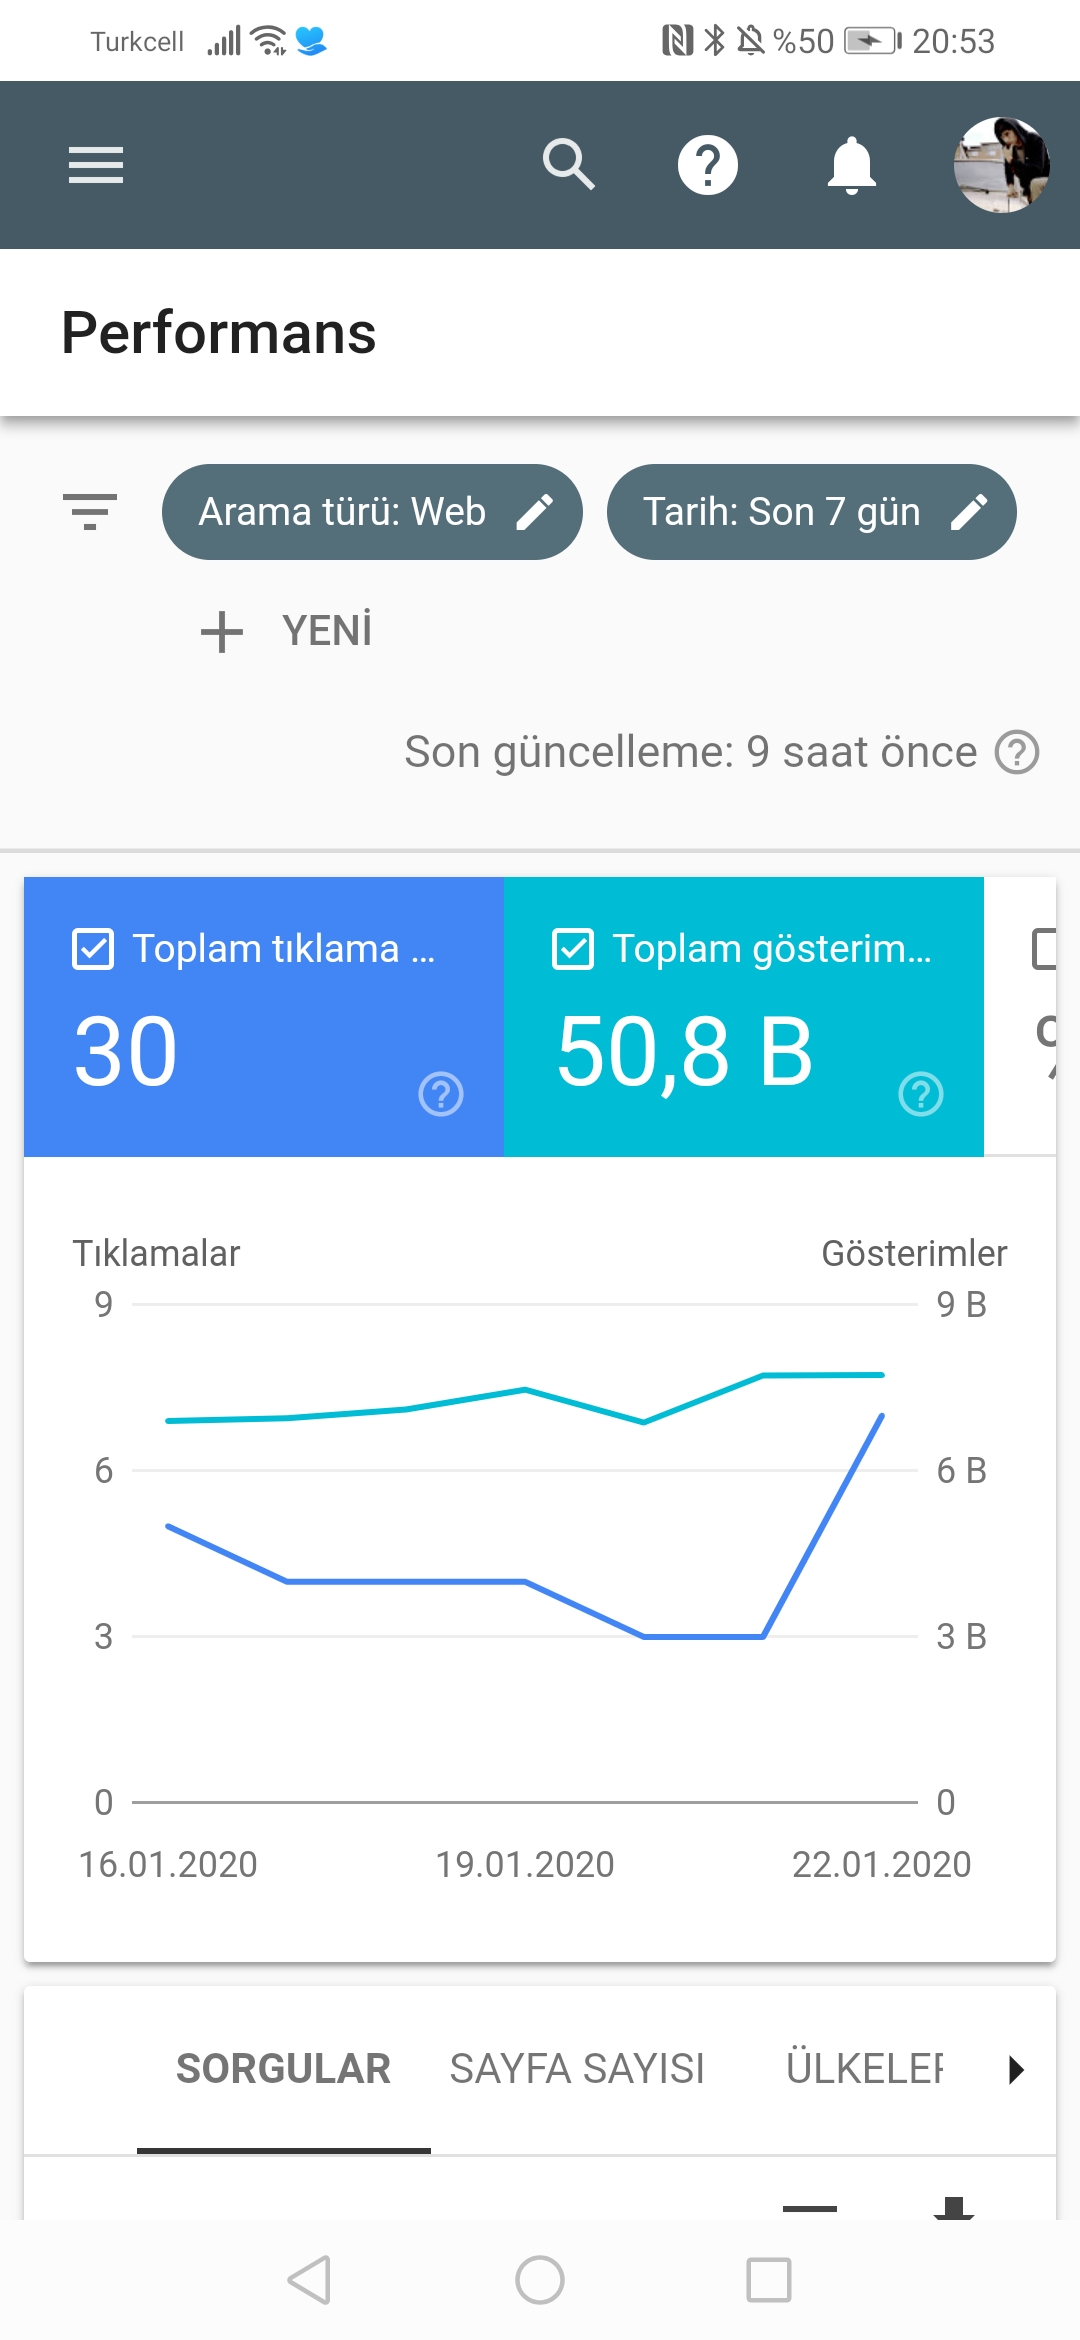Select the SORGULAR tab
This screenshot has height=2340, width=1080.
(283, 2069)
